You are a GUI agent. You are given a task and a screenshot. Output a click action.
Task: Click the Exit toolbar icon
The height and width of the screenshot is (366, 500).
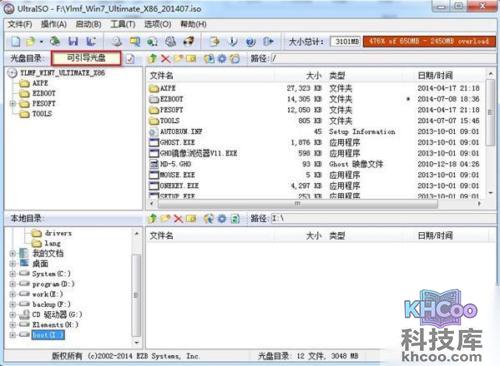[x=268, y=42]
